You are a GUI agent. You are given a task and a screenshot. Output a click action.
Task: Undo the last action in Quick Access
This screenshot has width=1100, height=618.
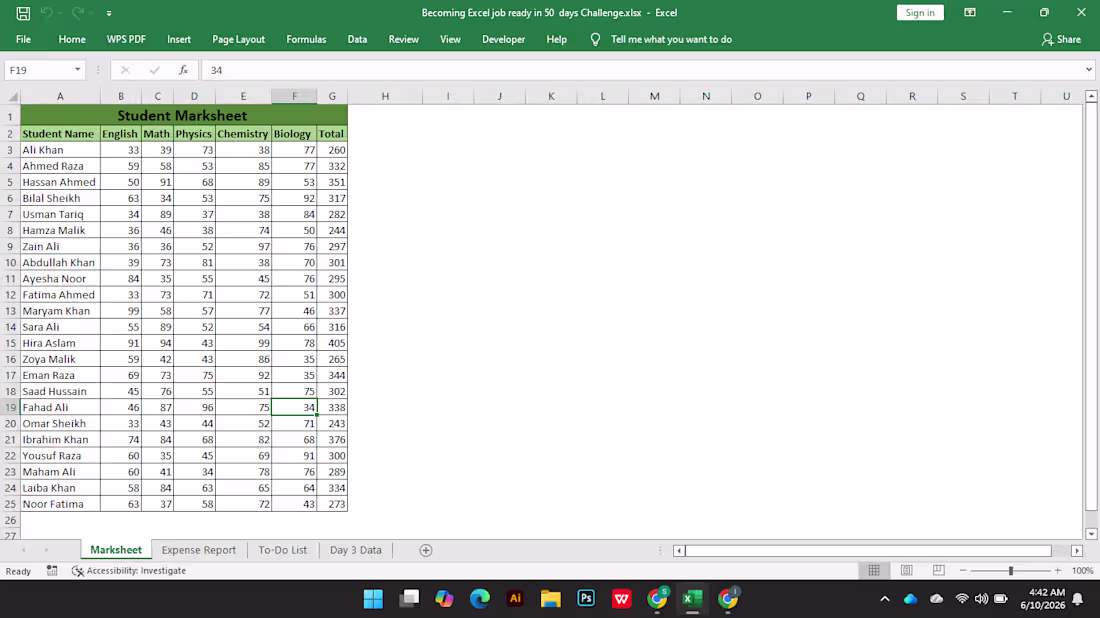pyautogui.click(x=46, y=13)
